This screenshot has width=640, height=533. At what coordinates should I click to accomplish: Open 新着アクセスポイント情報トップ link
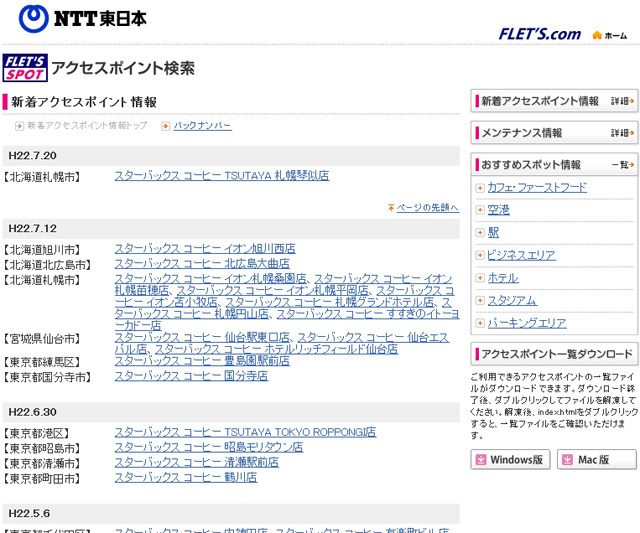pos(87,126)
